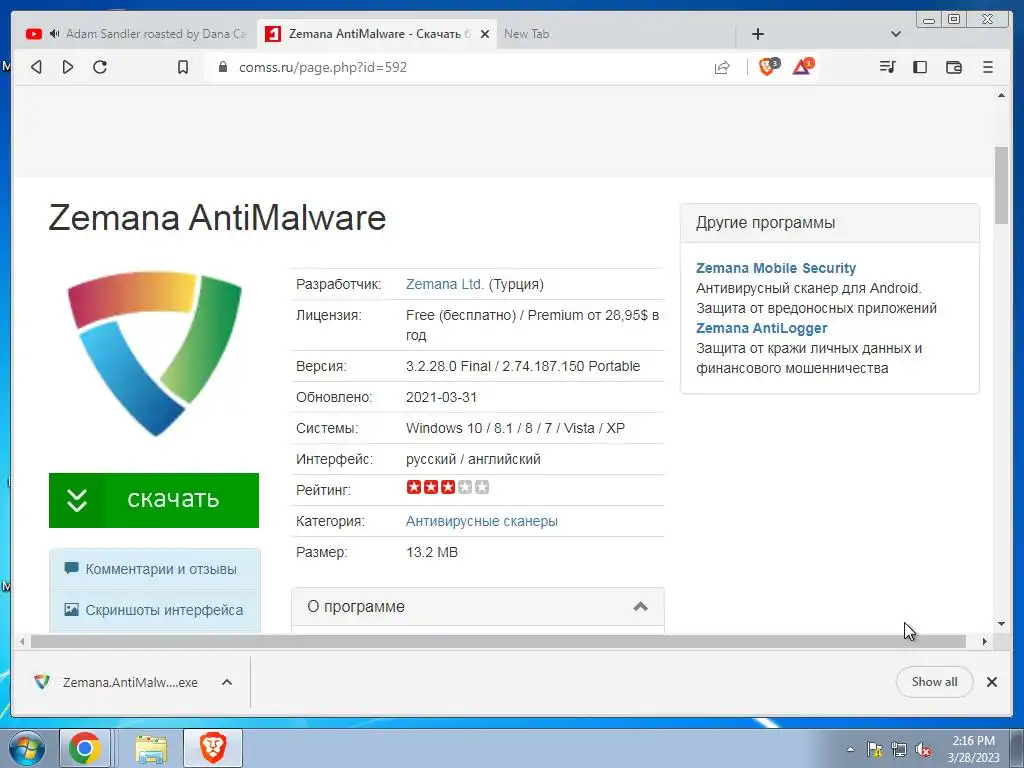Click the horizontal scroll left arrow

pos(22,641)
